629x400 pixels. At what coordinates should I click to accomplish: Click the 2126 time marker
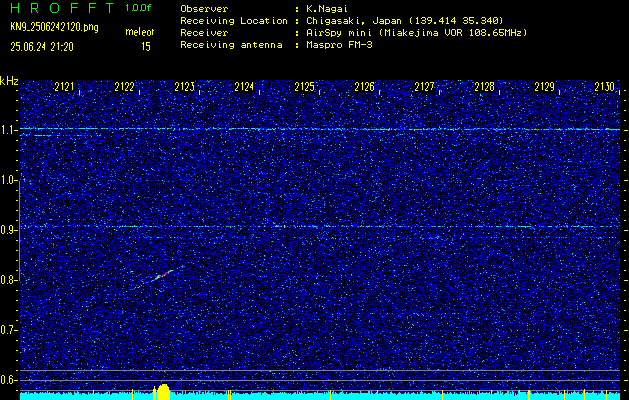(365, 87)
